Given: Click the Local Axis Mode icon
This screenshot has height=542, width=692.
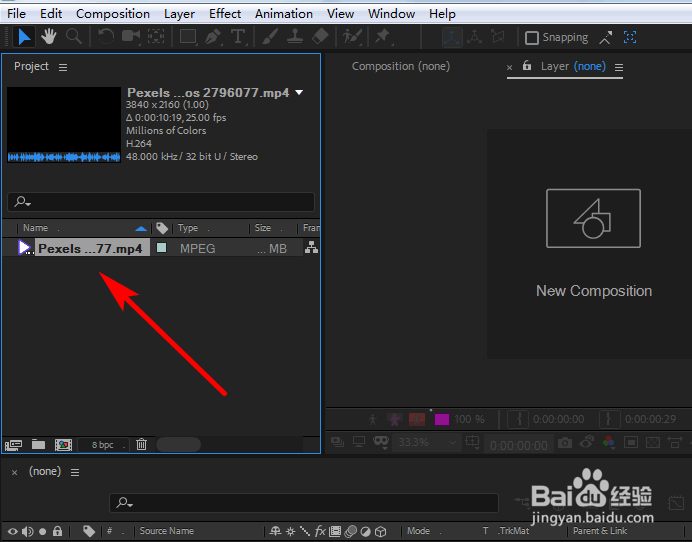Looking at the screenshot, I should click(x=452, y=37).
